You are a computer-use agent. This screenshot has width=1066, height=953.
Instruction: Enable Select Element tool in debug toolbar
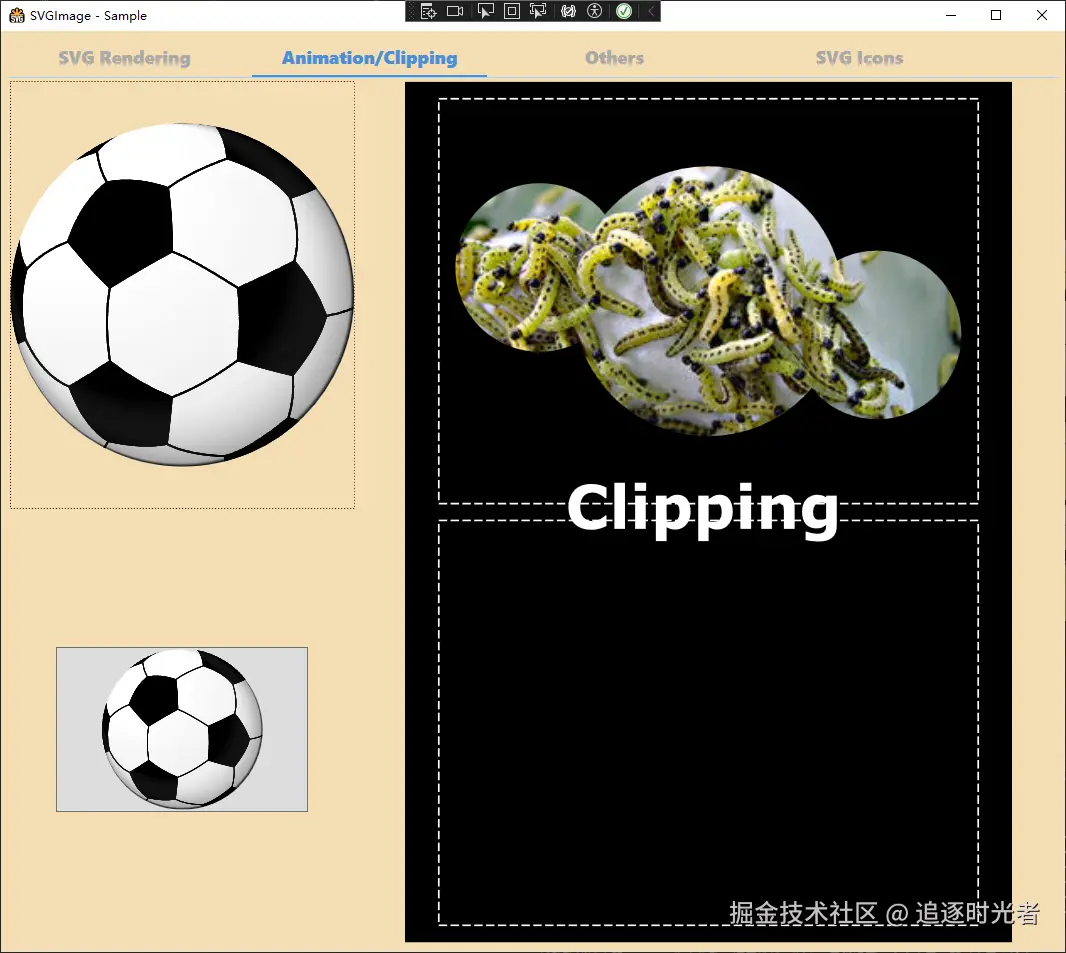point(485,11)
